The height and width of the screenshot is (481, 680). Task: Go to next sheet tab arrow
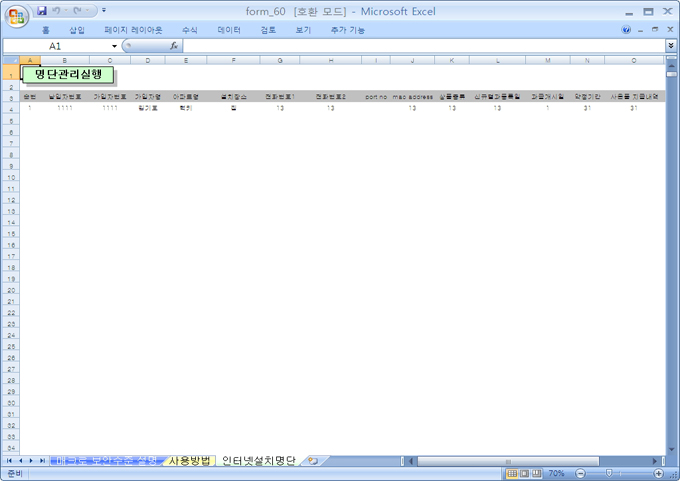31,461
